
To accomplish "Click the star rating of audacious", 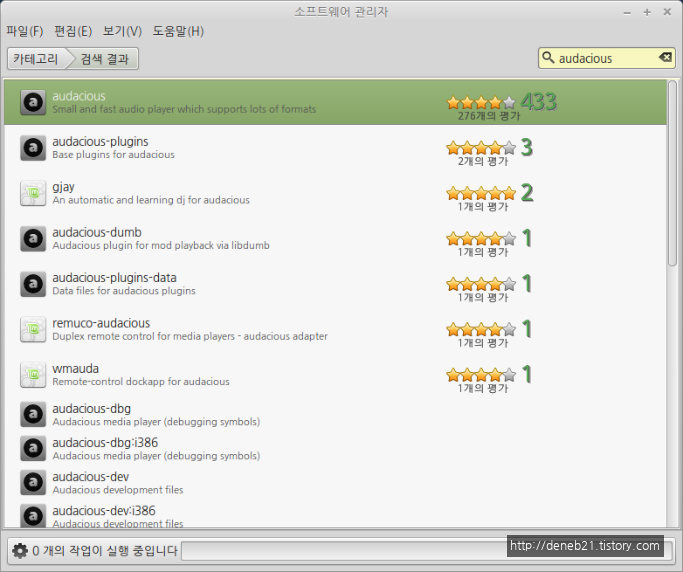I will pyautogui.click(x=481, y=102).
